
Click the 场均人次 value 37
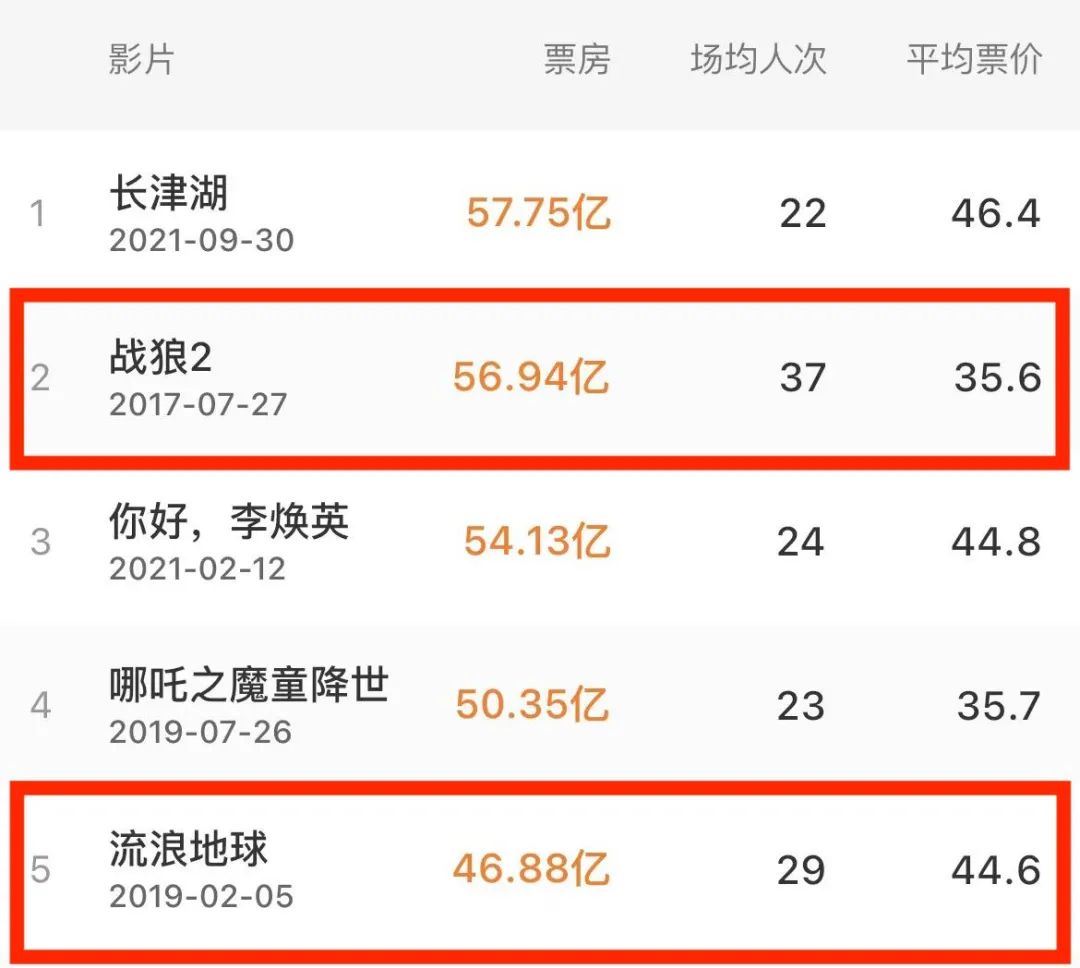[x=803, y=377]
